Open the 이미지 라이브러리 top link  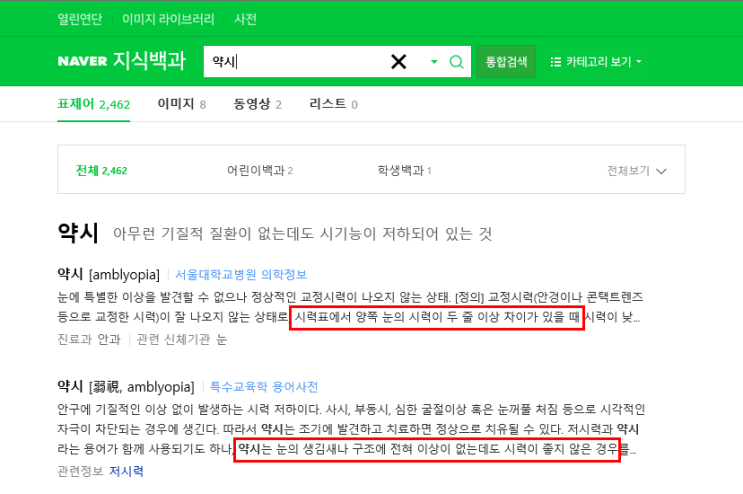(168, 19)
